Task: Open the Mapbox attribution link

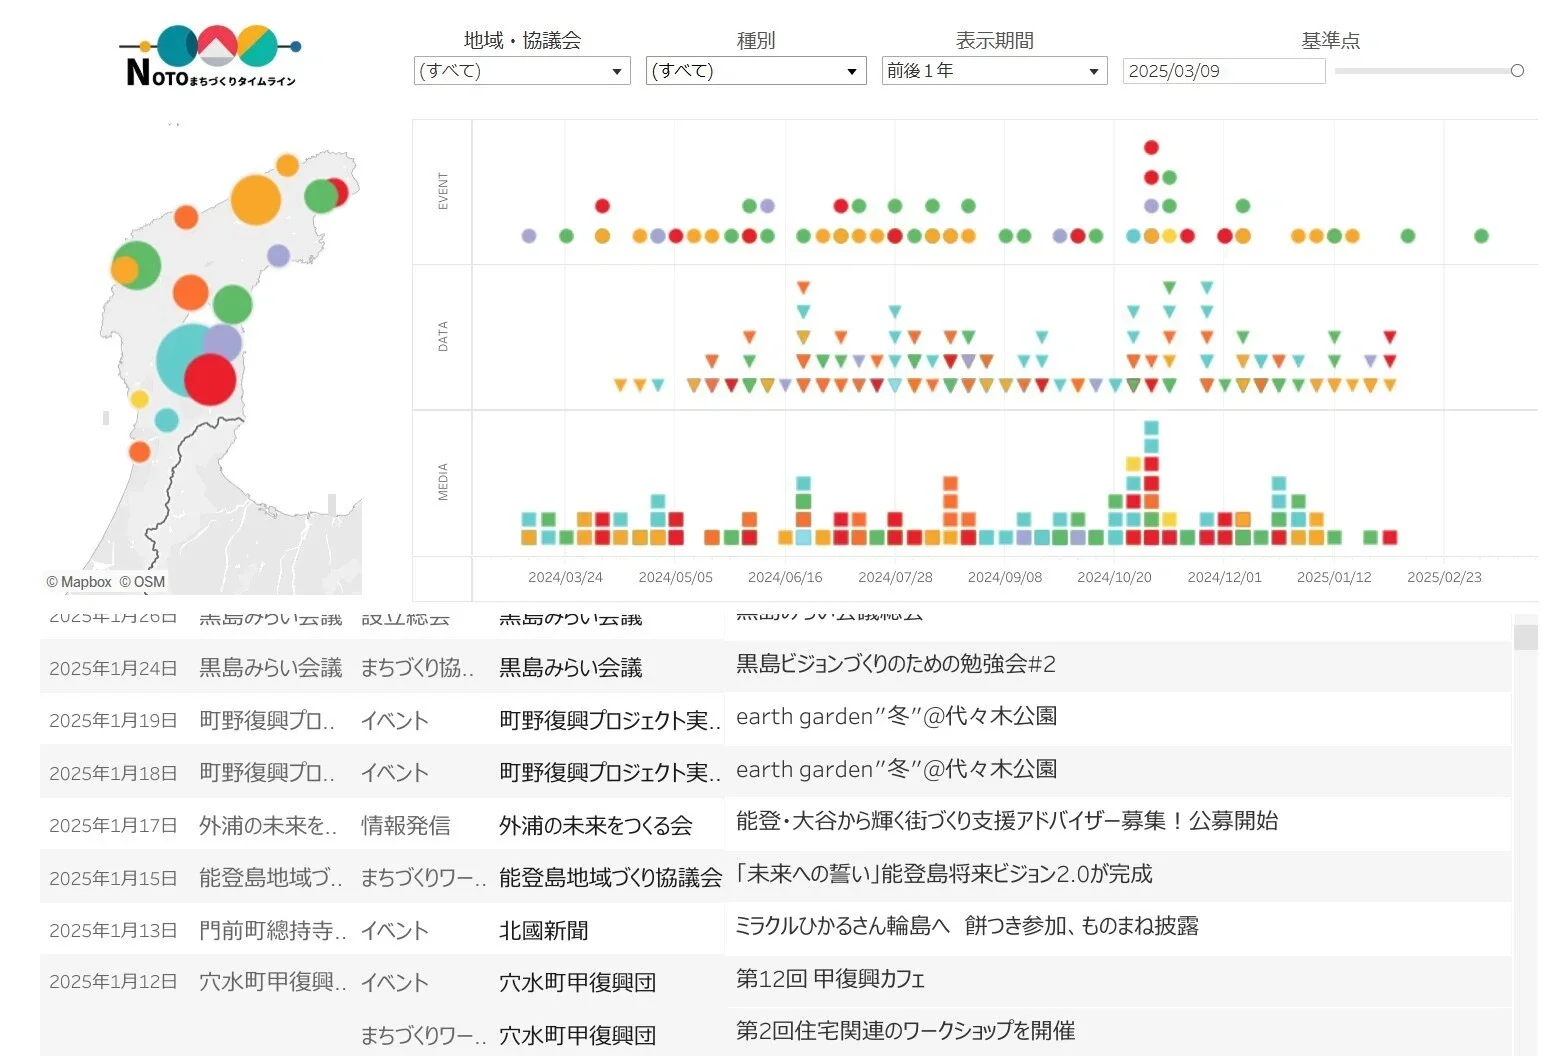Action: [x=79, y=582]
